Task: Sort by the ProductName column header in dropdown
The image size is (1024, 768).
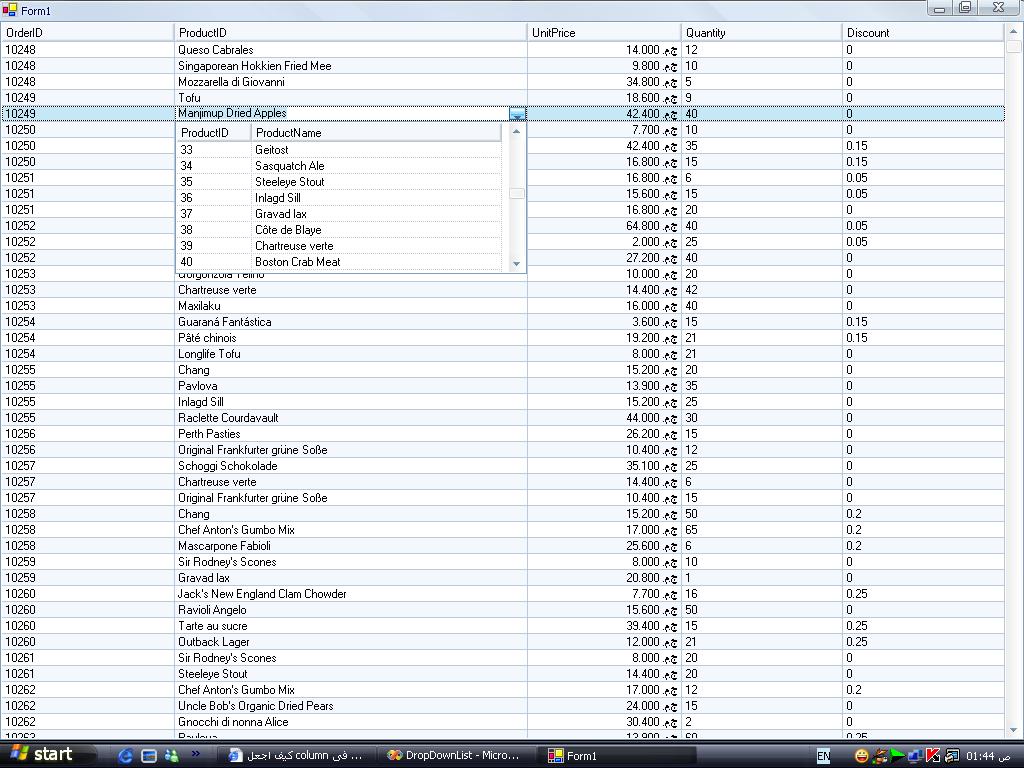Action: pyautogui.click(x=376, y=133)
